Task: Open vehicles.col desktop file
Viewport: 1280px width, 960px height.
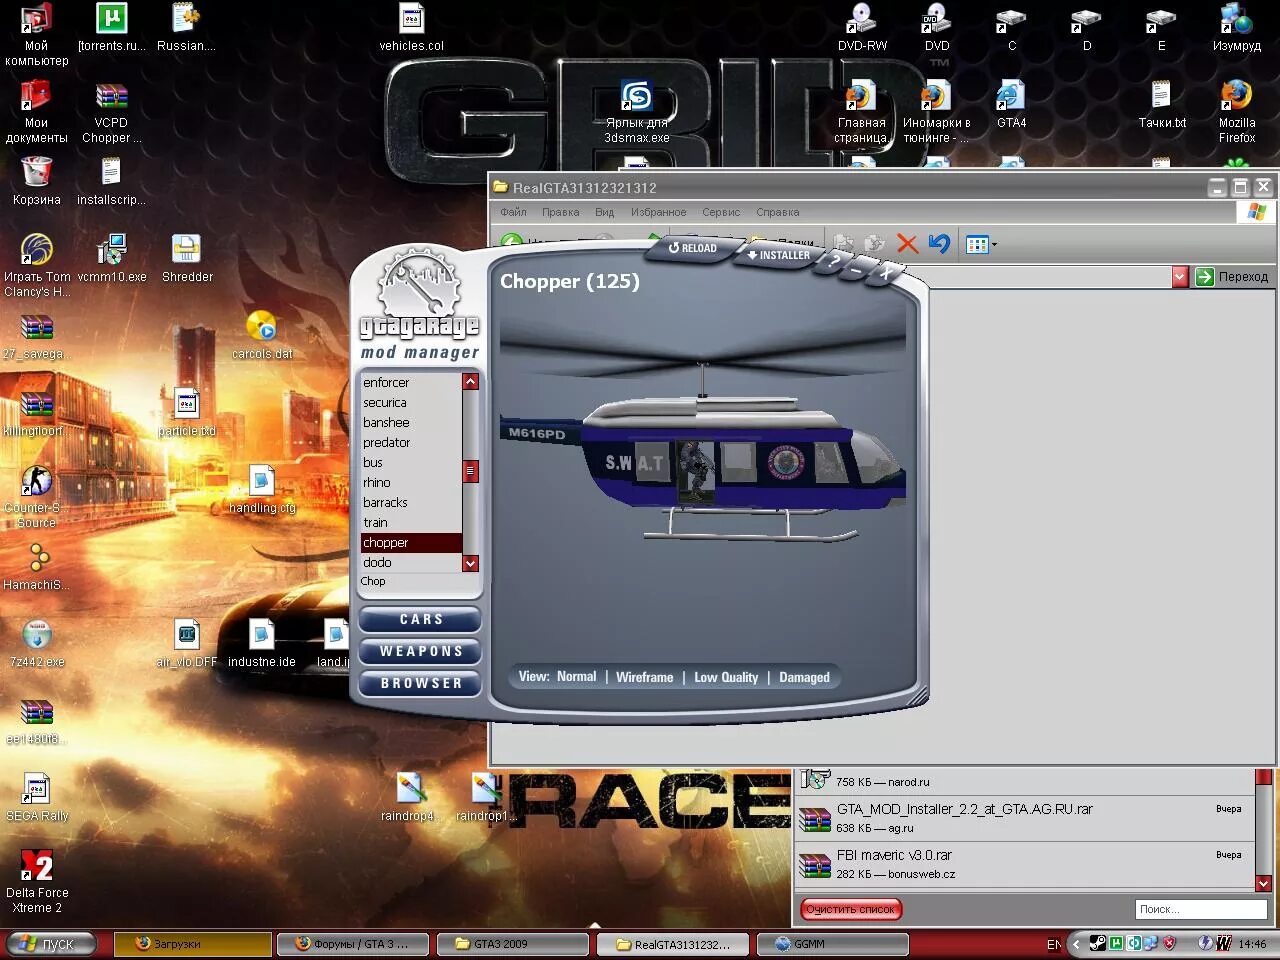Action: click(x=411, y=28)
